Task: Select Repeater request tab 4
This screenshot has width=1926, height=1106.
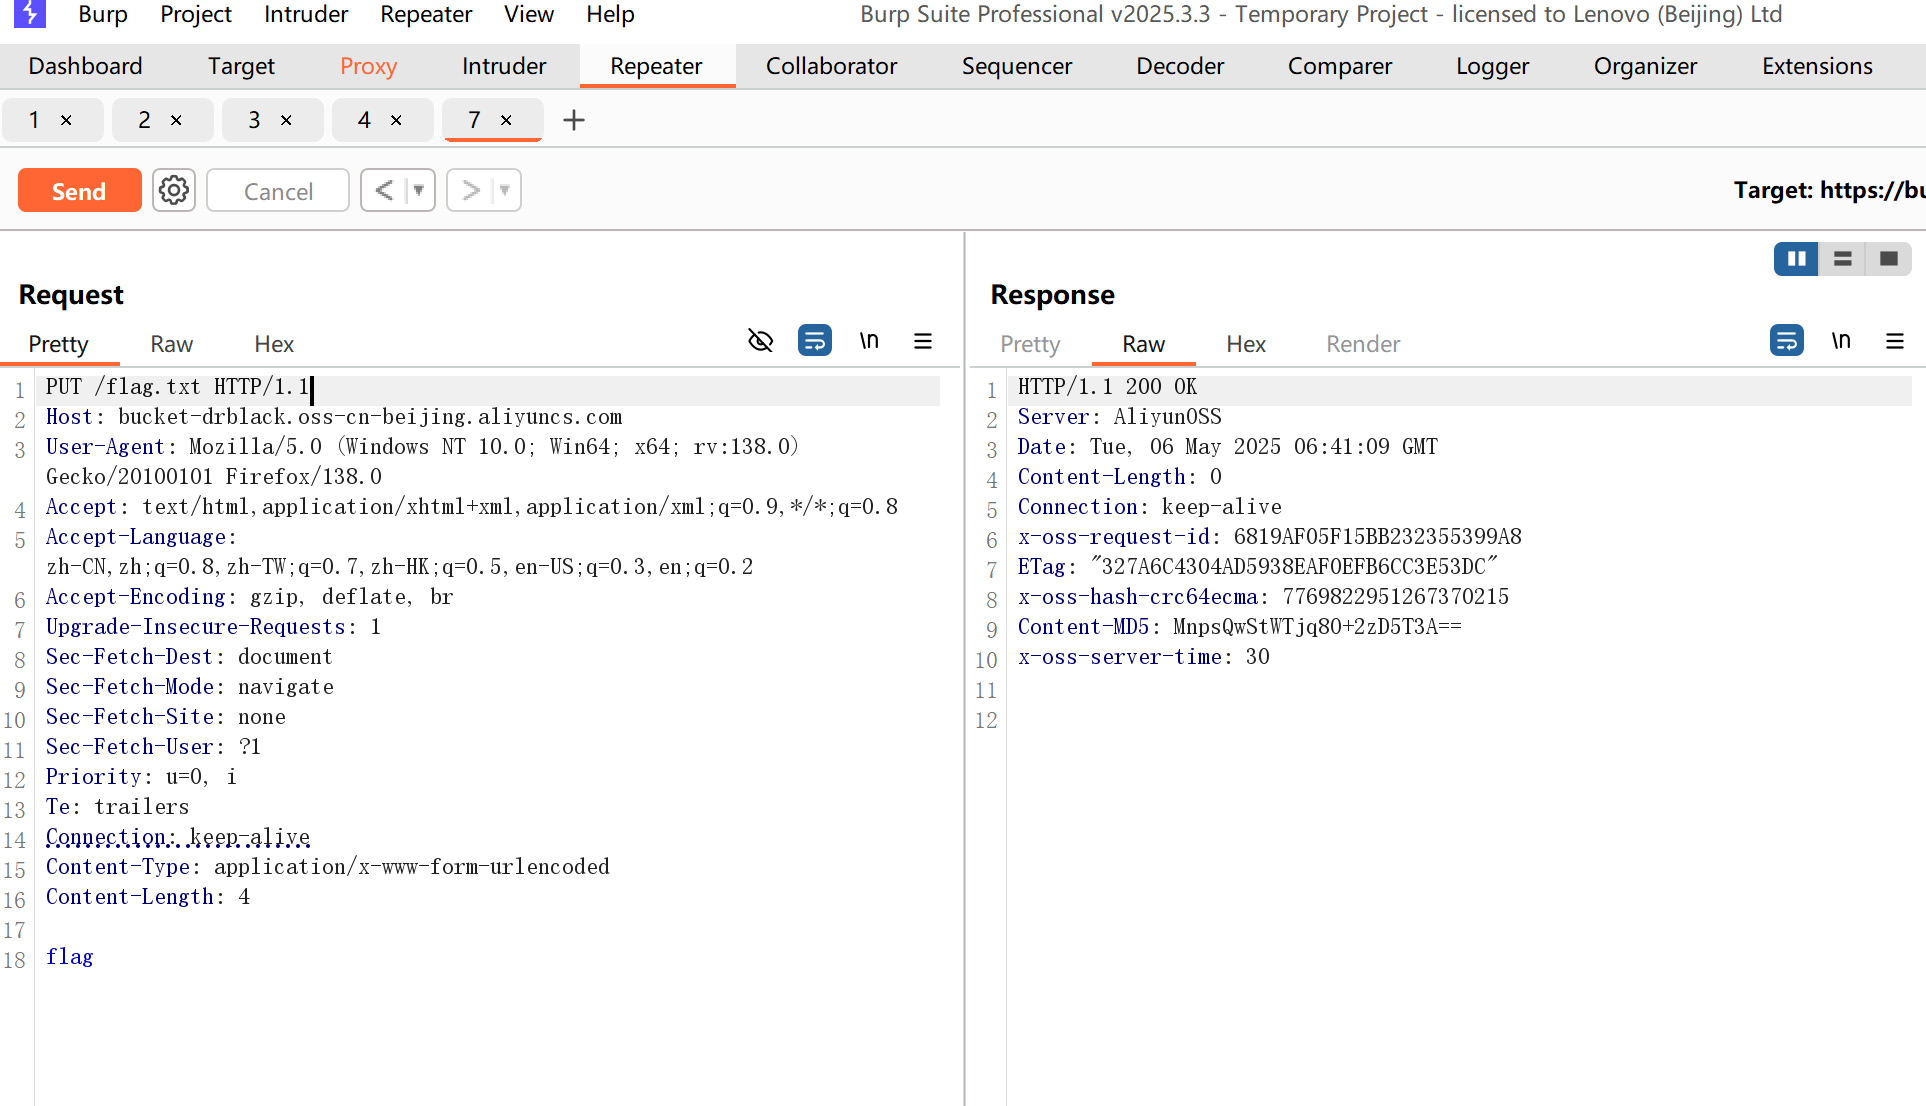Action: point(364,120)
